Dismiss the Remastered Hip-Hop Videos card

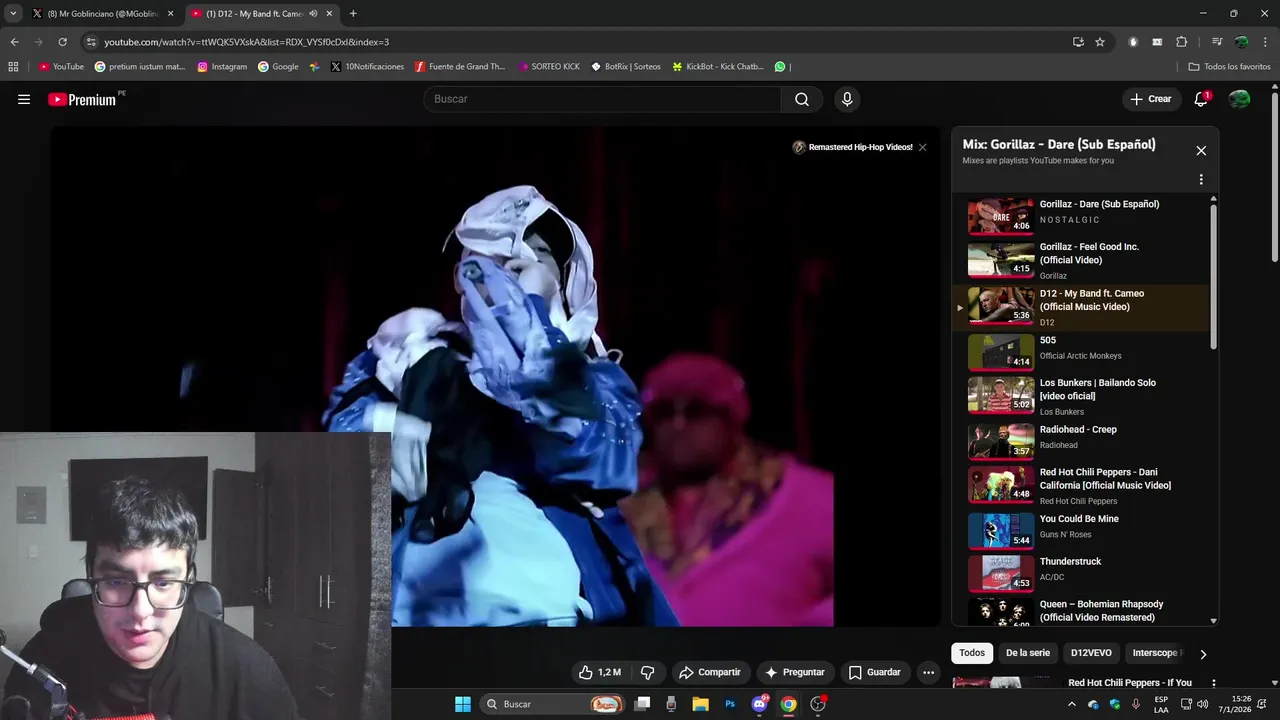click(x=922, y=147)
